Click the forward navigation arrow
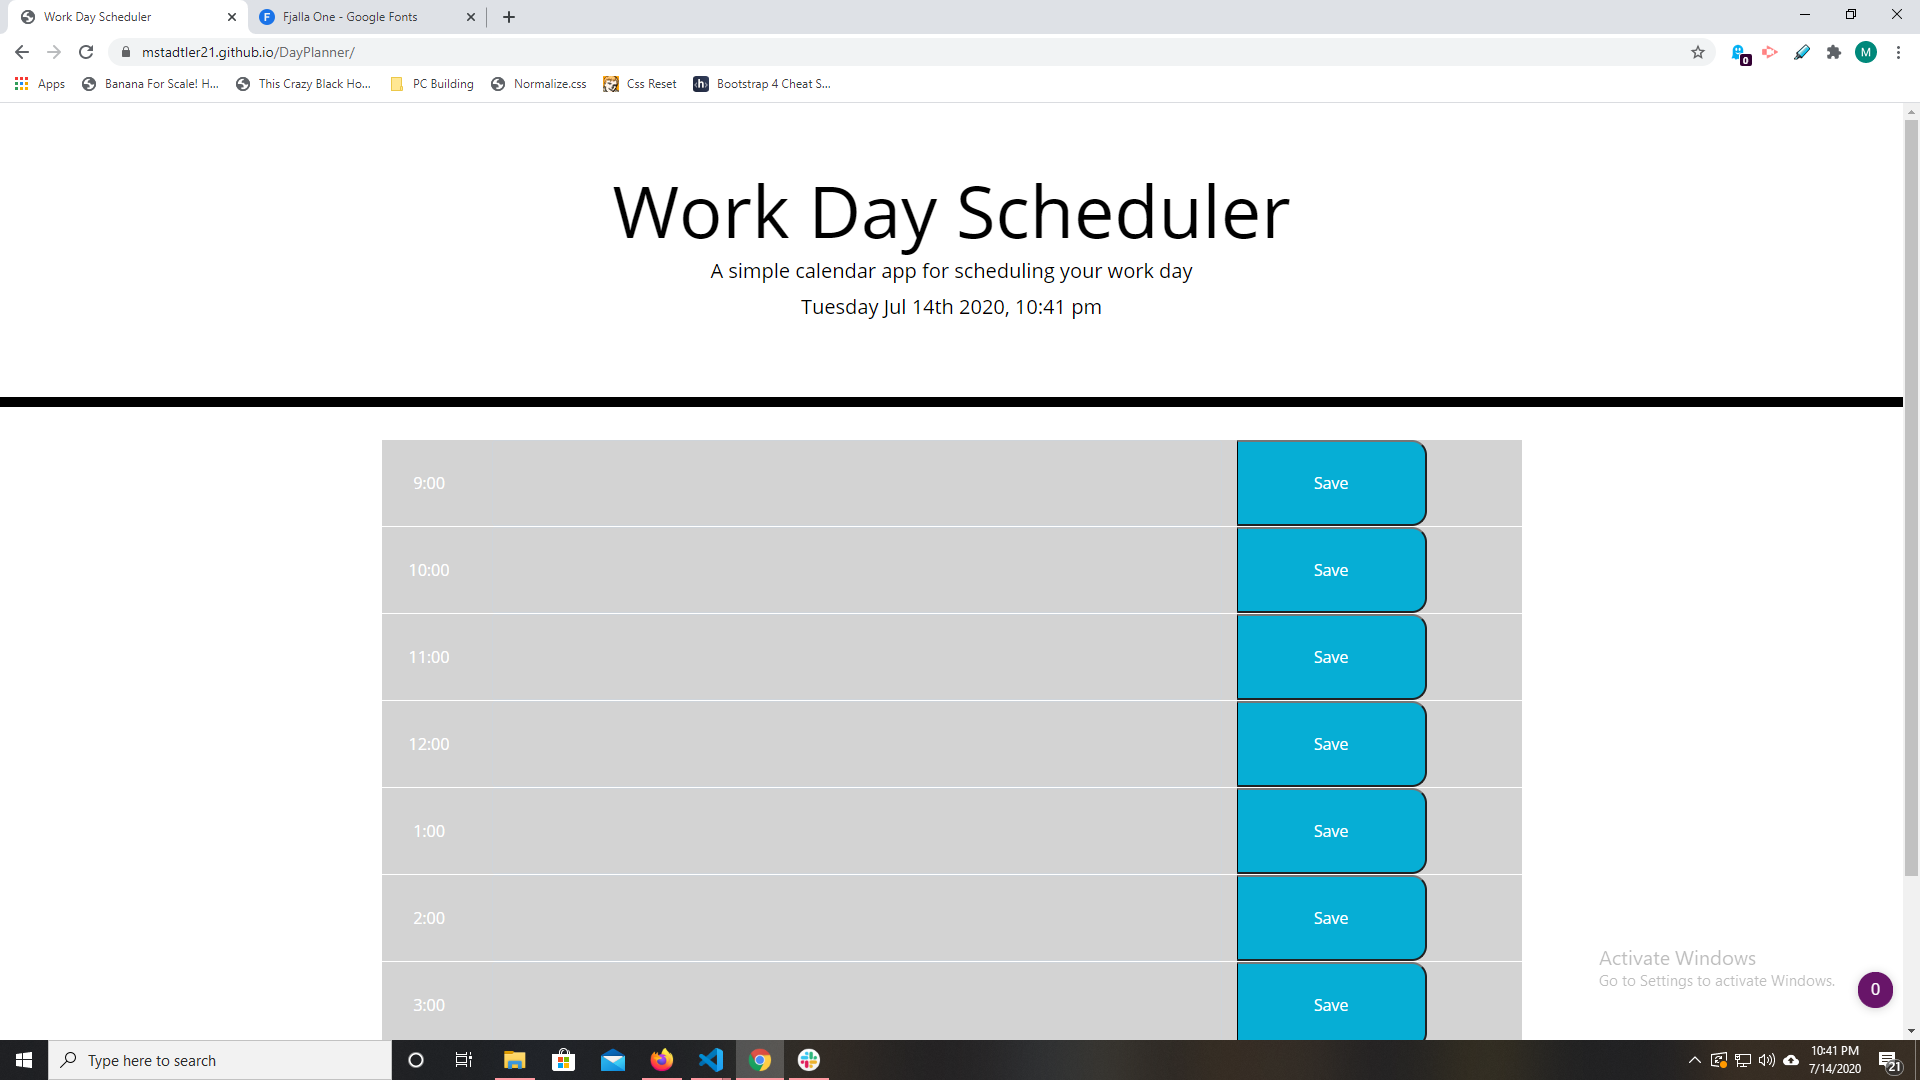1920x1080 pixels. tap(53, 51)
